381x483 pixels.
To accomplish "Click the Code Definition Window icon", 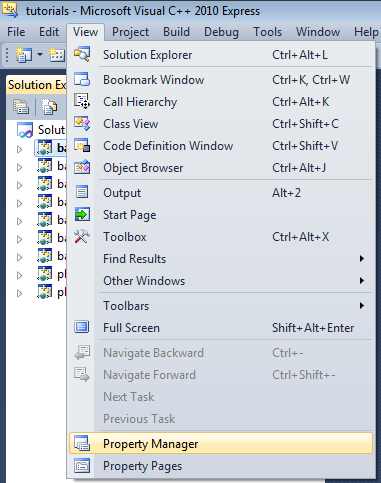I will (82, 145).
